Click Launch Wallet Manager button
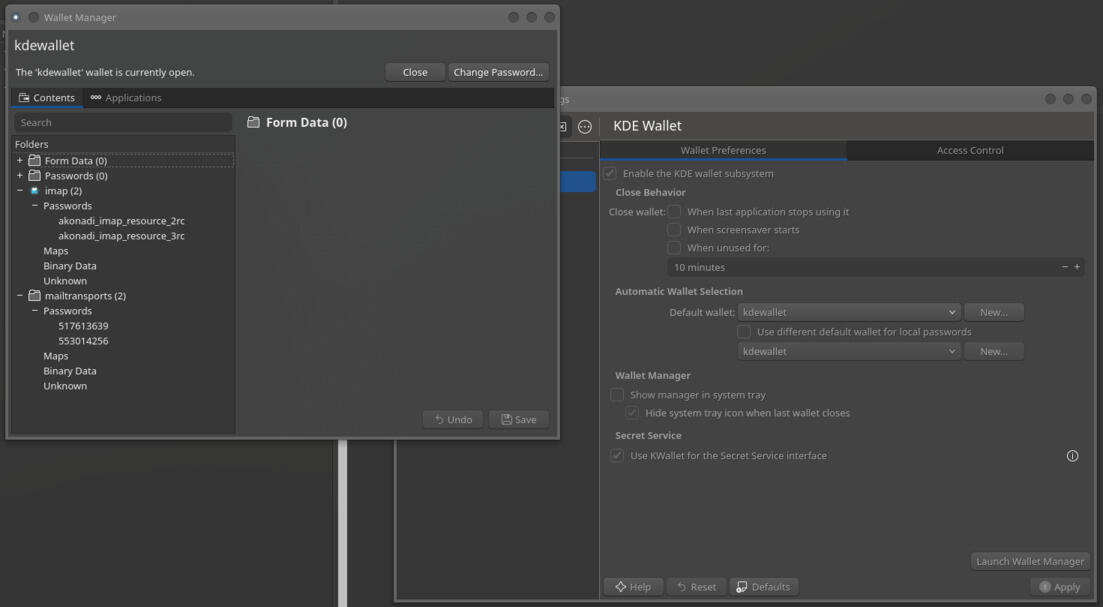Screen dimensions: 1103x607 click(x=1030, y=561)
